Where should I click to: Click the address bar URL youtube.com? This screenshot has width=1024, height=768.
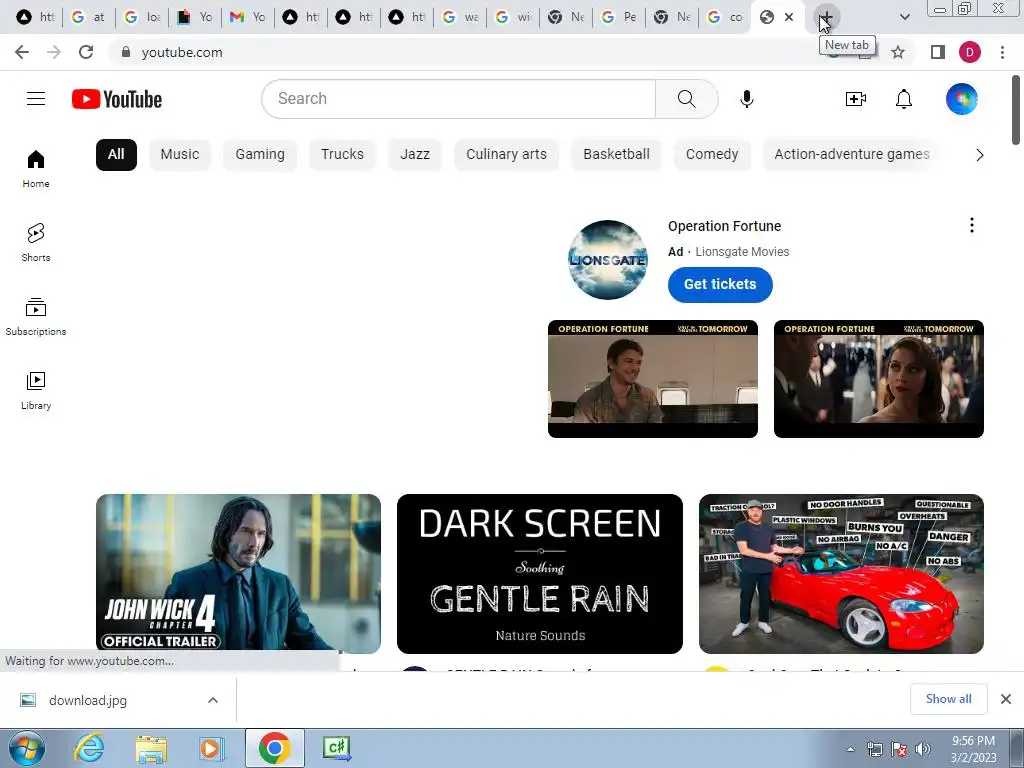(182, 52)
